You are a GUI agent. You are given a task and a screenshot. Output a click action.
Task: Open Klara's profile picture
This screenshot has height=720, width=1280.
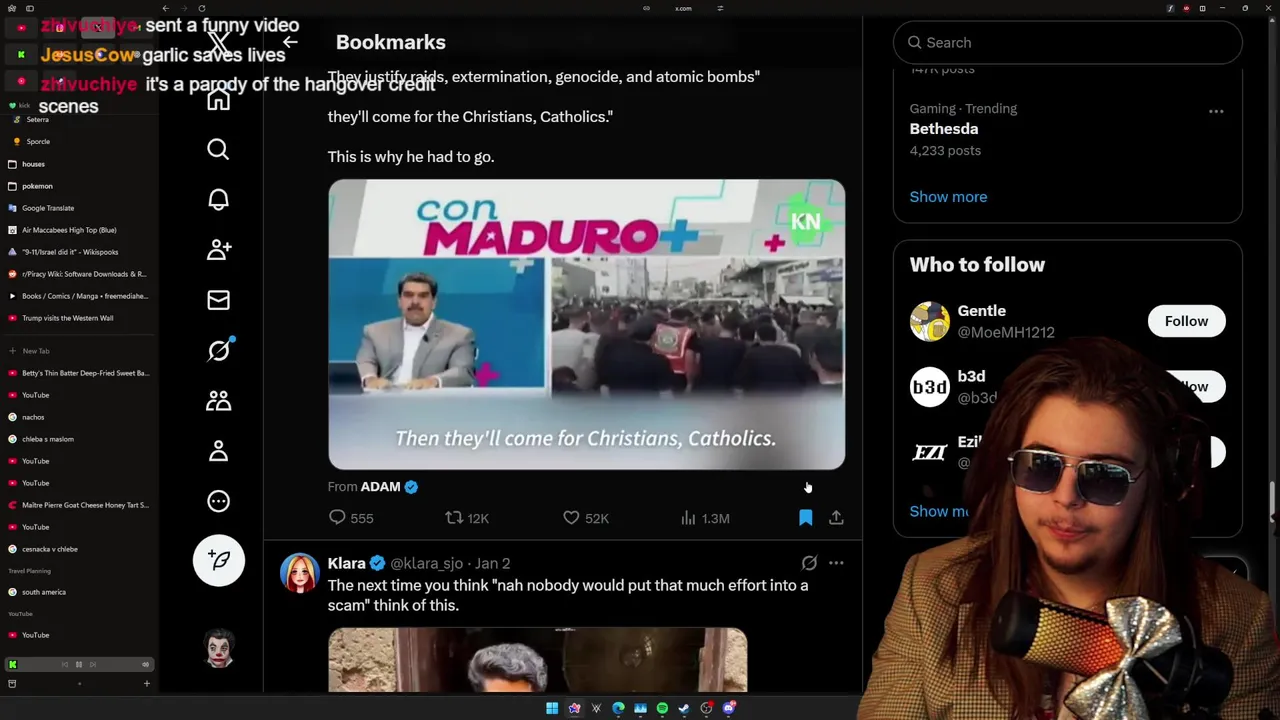pos(299,573)
